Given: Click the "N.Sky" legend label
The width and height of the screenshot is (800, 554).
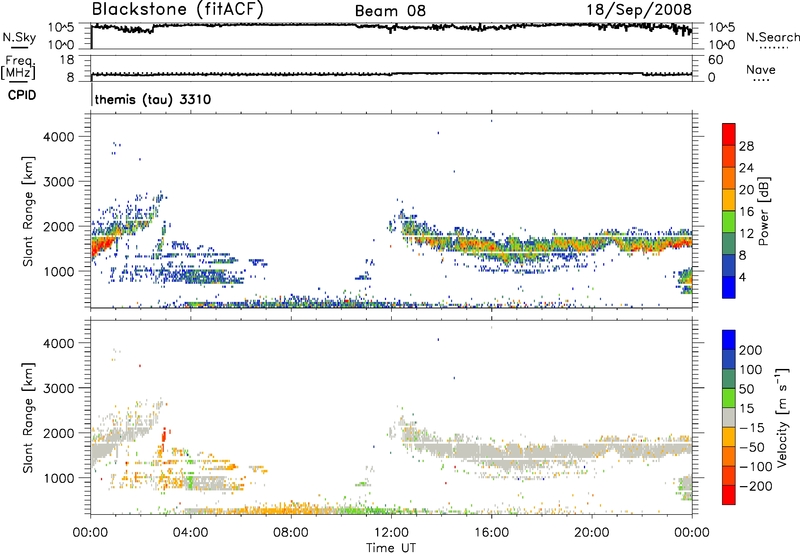Looking at the screenshot, I should pyautogui.click(x=19, y=37).
